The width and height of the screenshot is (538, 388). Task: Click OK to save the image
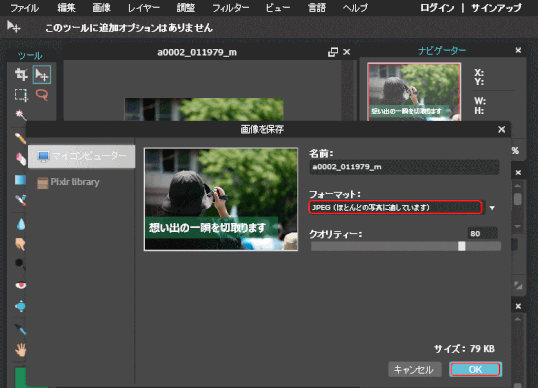click(475, 369)
